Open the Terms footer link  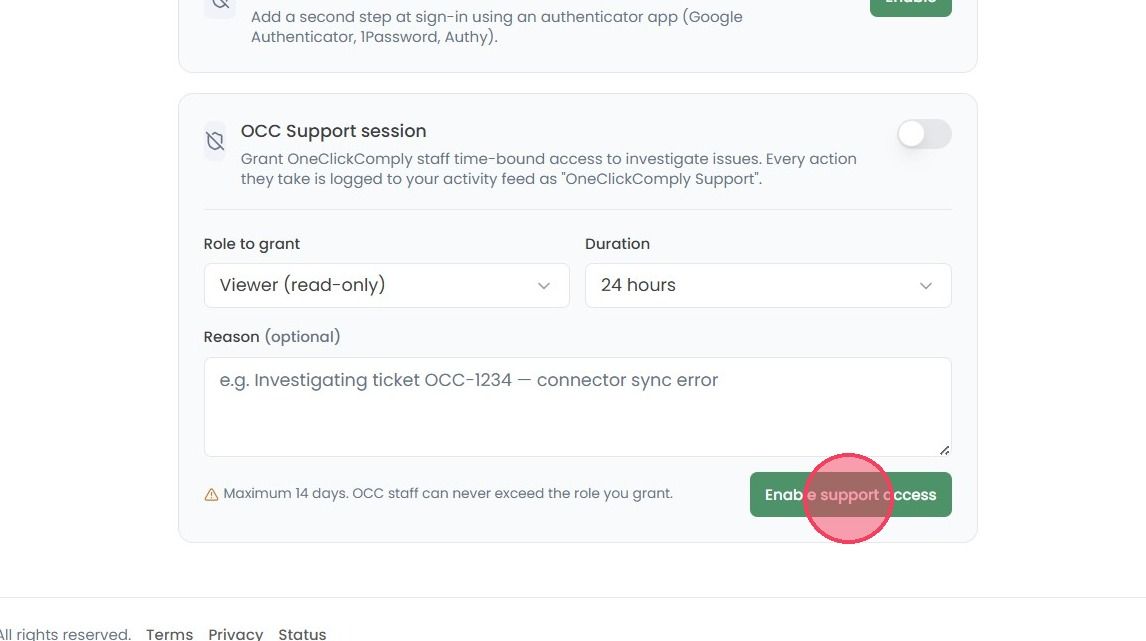[x=170, y=634]
